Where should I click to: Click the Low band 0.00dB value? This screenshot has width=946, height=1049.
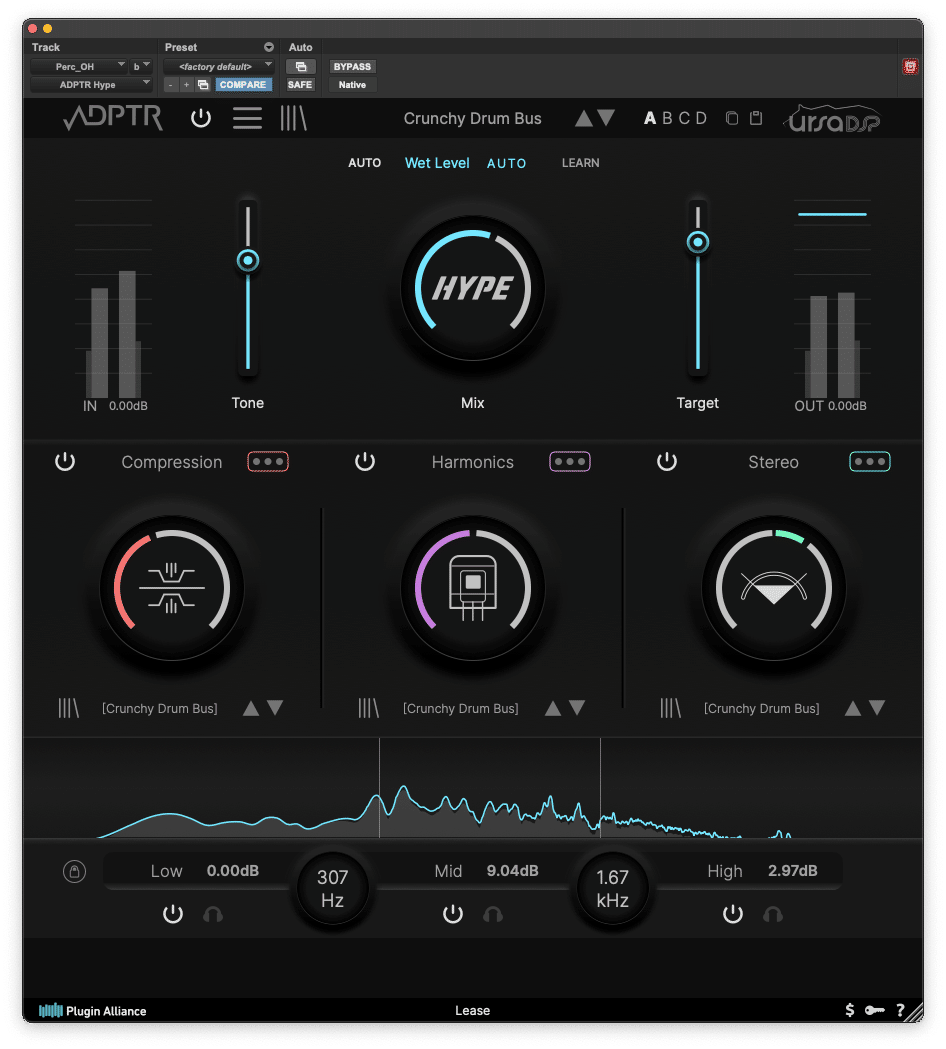pos(232,870)
